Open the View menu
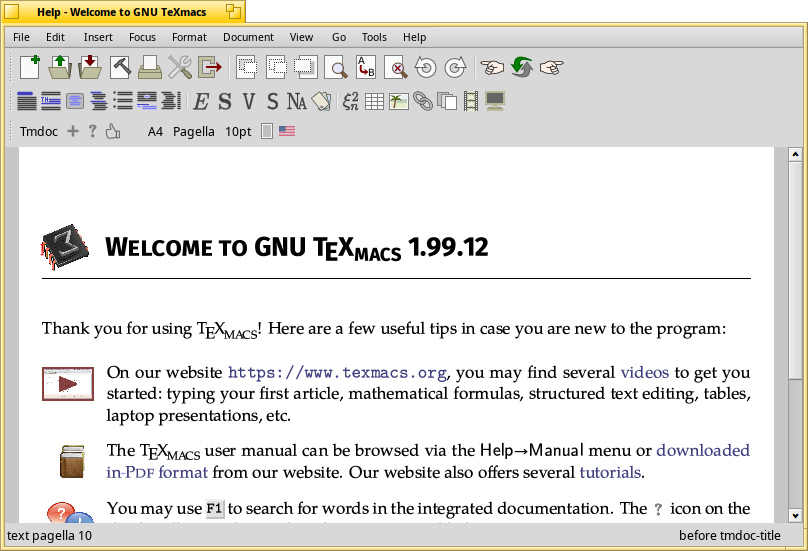This screenshot has width=808, height=551. coord(301,37)
